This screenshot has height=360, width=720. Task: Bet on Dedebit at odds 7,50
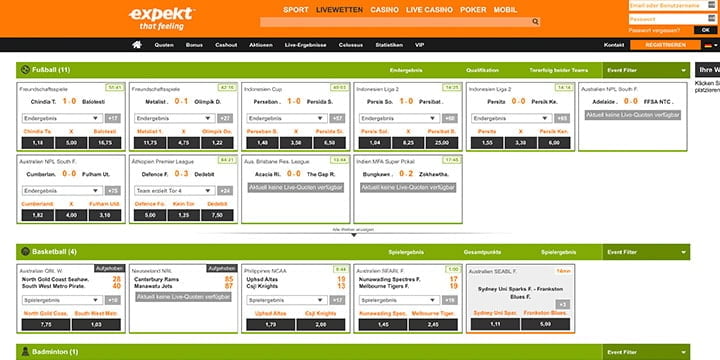coord(217,215)
